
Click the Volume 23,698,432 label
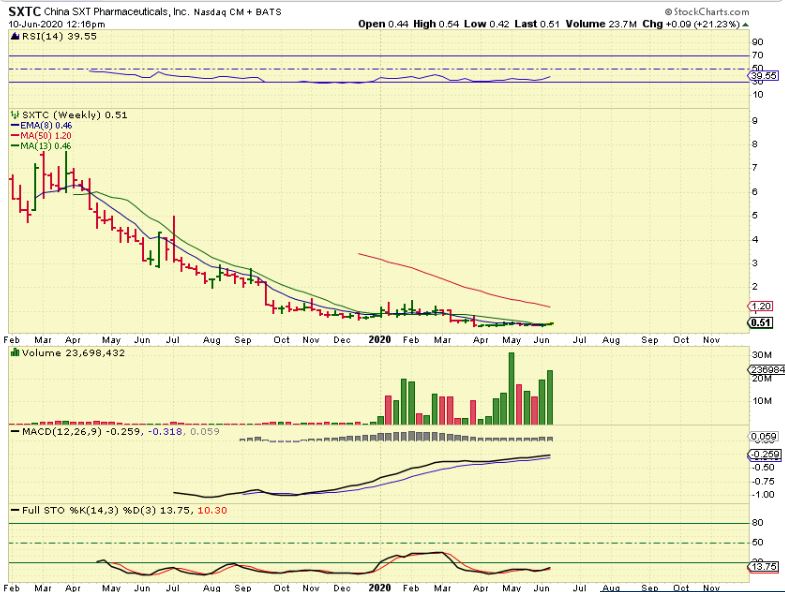tap(73, 353)
